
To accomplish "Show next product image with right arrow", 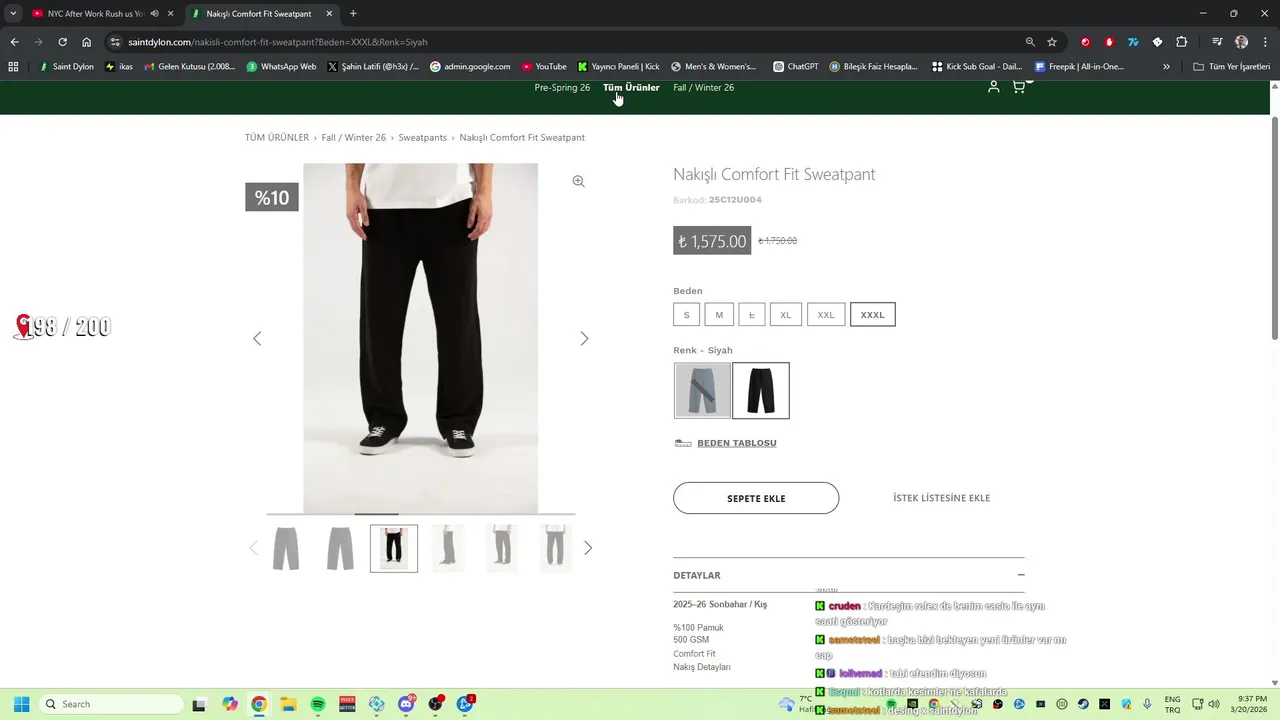I will pyautogui.click(x=584, y=339).
